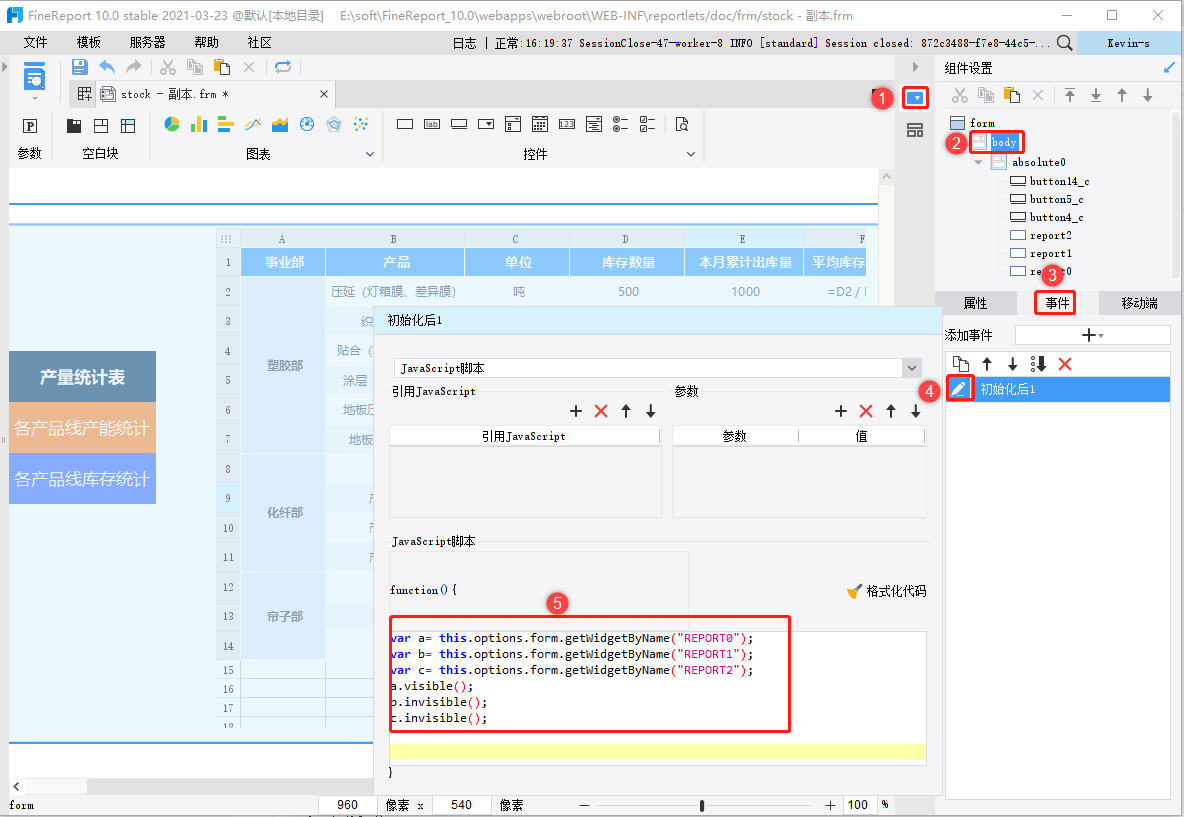This screenshot has width=1184, height=817.
Task: Click the width field showing 960
Action: click(347, 805)
